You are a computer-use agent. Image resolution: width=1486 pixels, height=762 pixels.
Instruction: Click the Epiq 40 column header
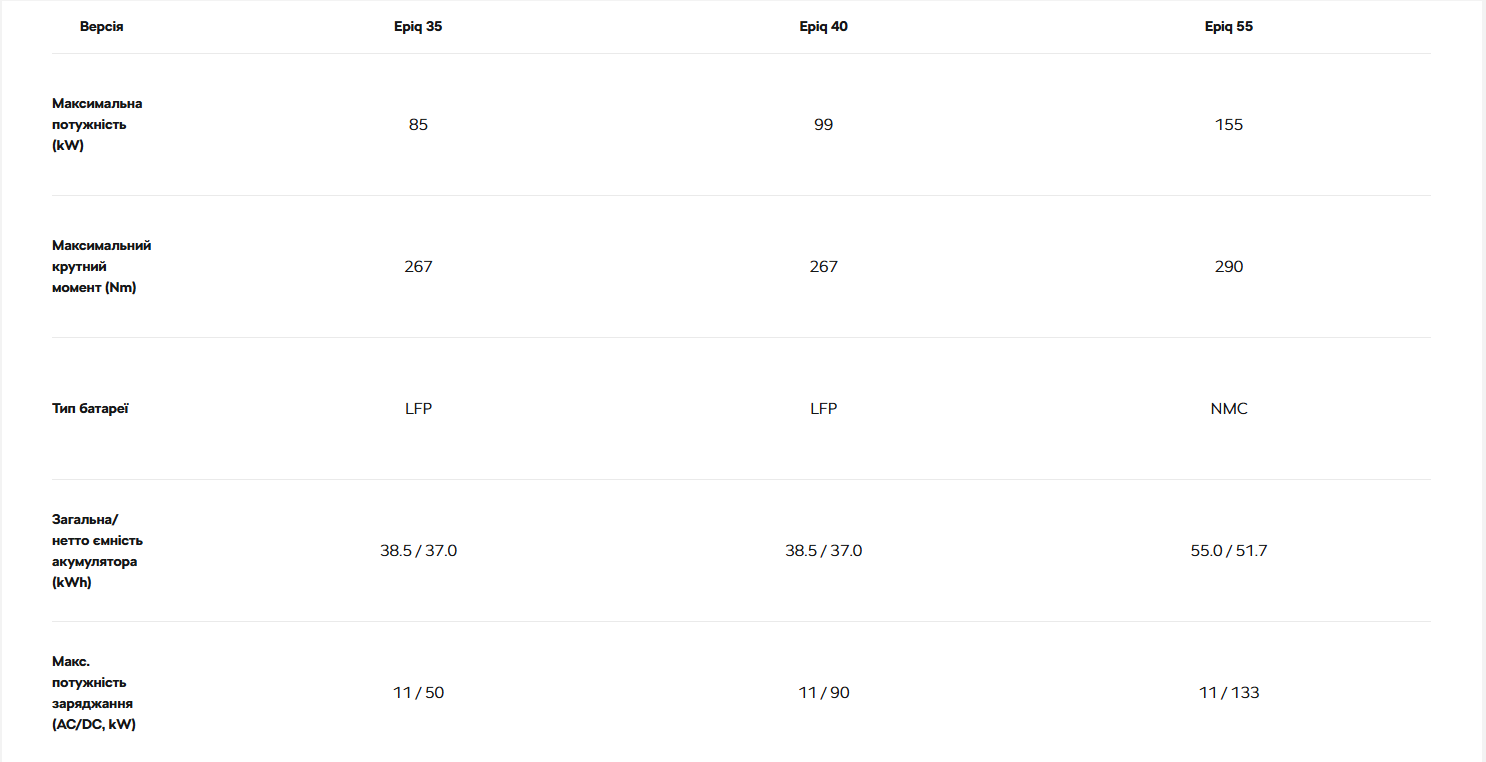click(823, 27)
